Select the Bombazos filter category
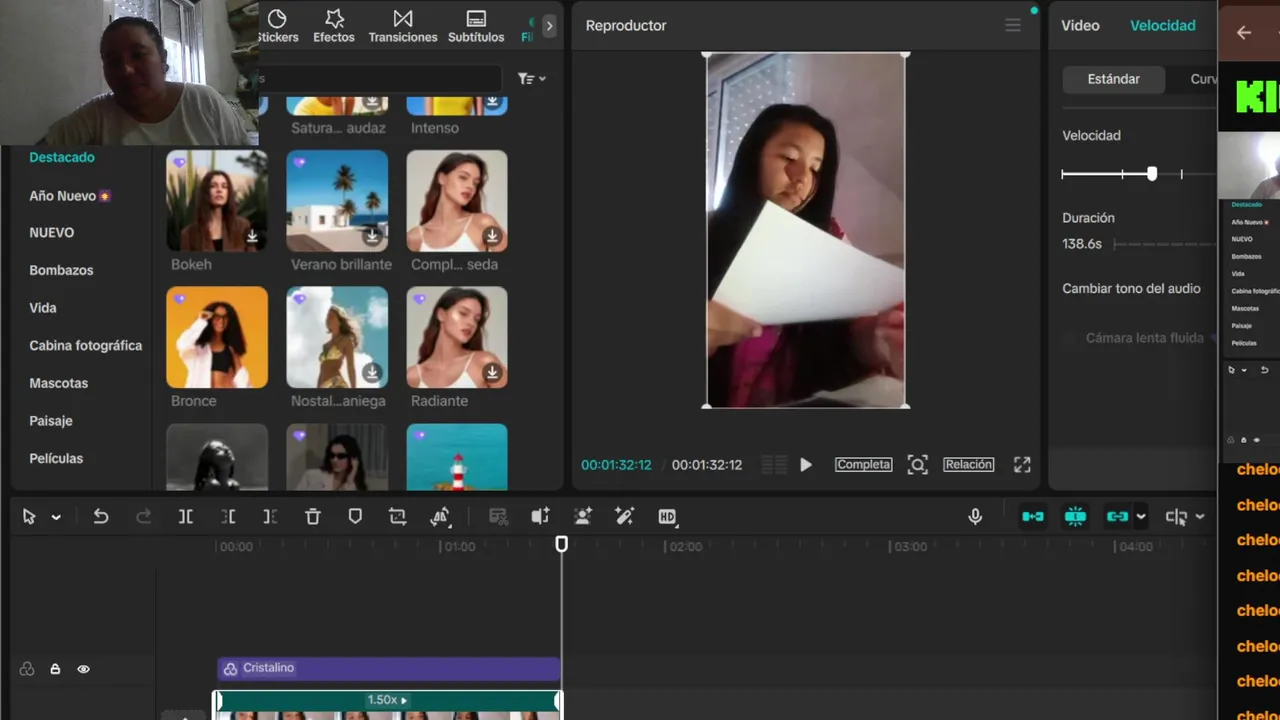 61,270
